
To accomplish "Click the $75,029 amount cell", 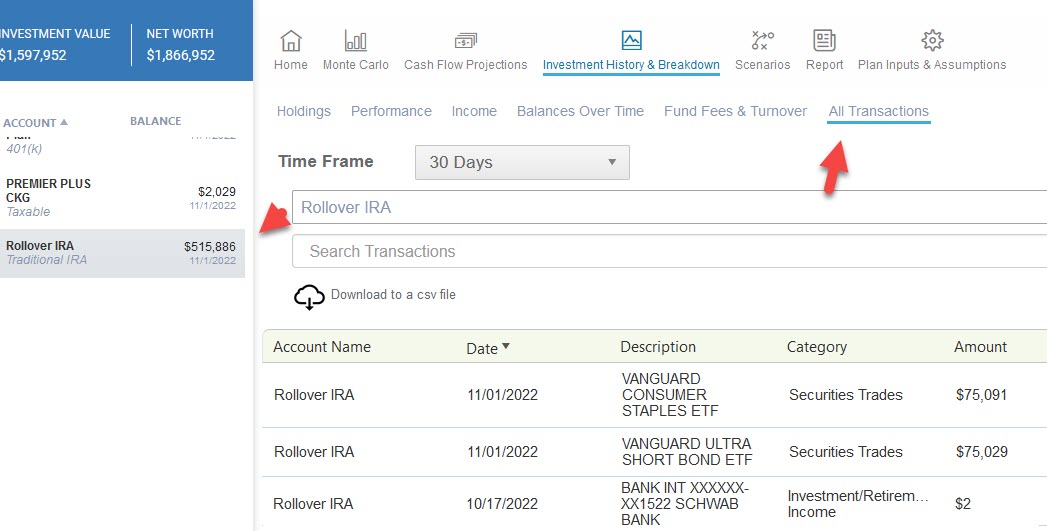I will click(982, 452).
